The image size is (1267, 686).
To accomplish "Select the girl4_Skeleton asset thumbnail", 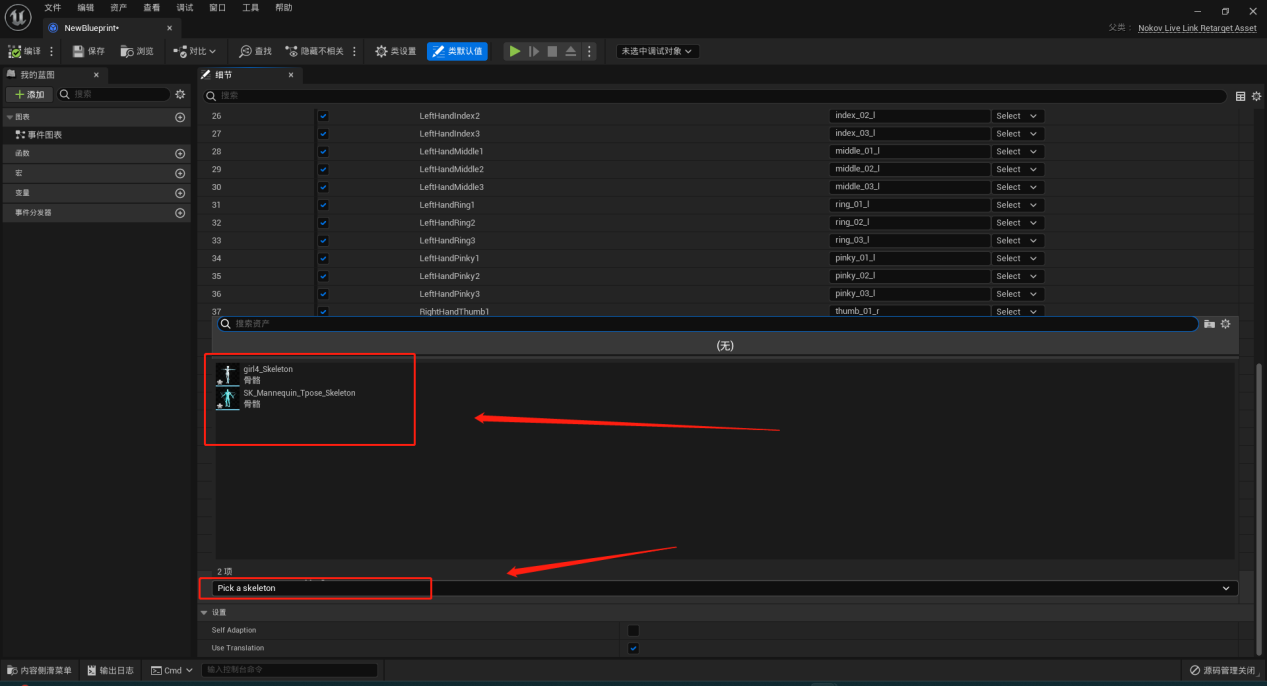I will [228, 375].
